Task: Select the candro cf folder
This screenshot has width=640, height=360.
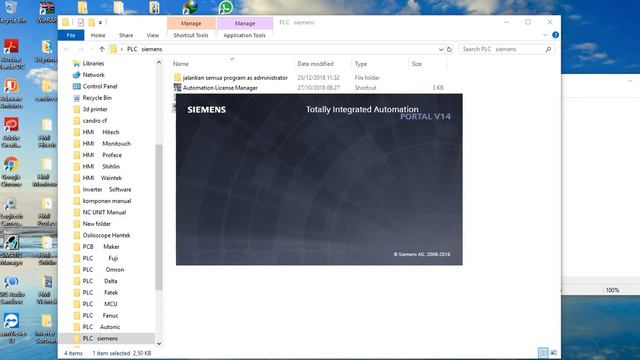Action: [95, 120]
